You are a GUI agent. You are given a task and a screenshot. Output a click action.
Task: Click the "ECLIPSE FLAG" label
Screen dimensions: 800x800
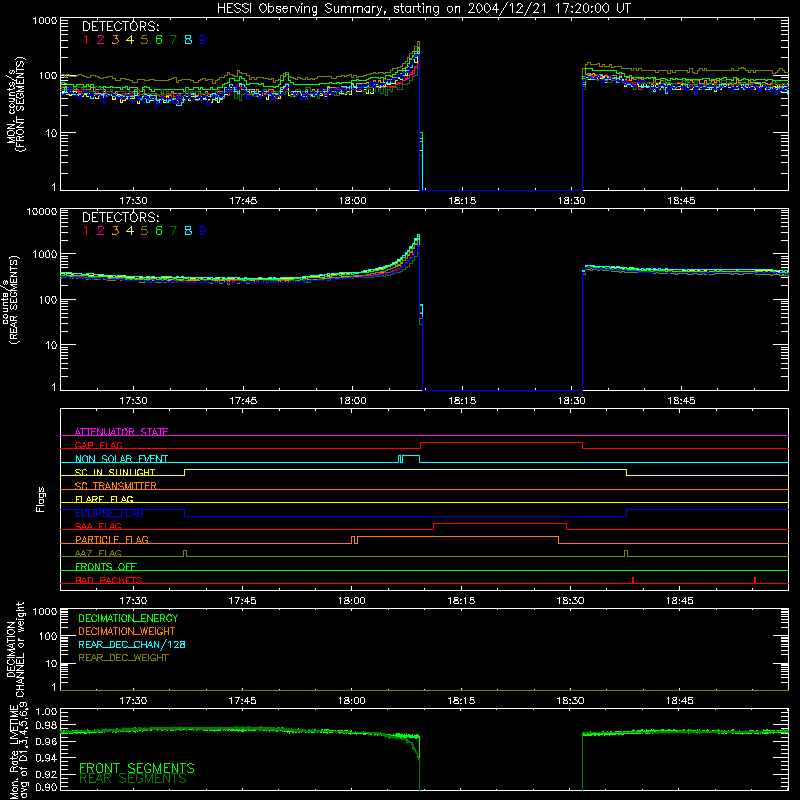pos(109,513)
